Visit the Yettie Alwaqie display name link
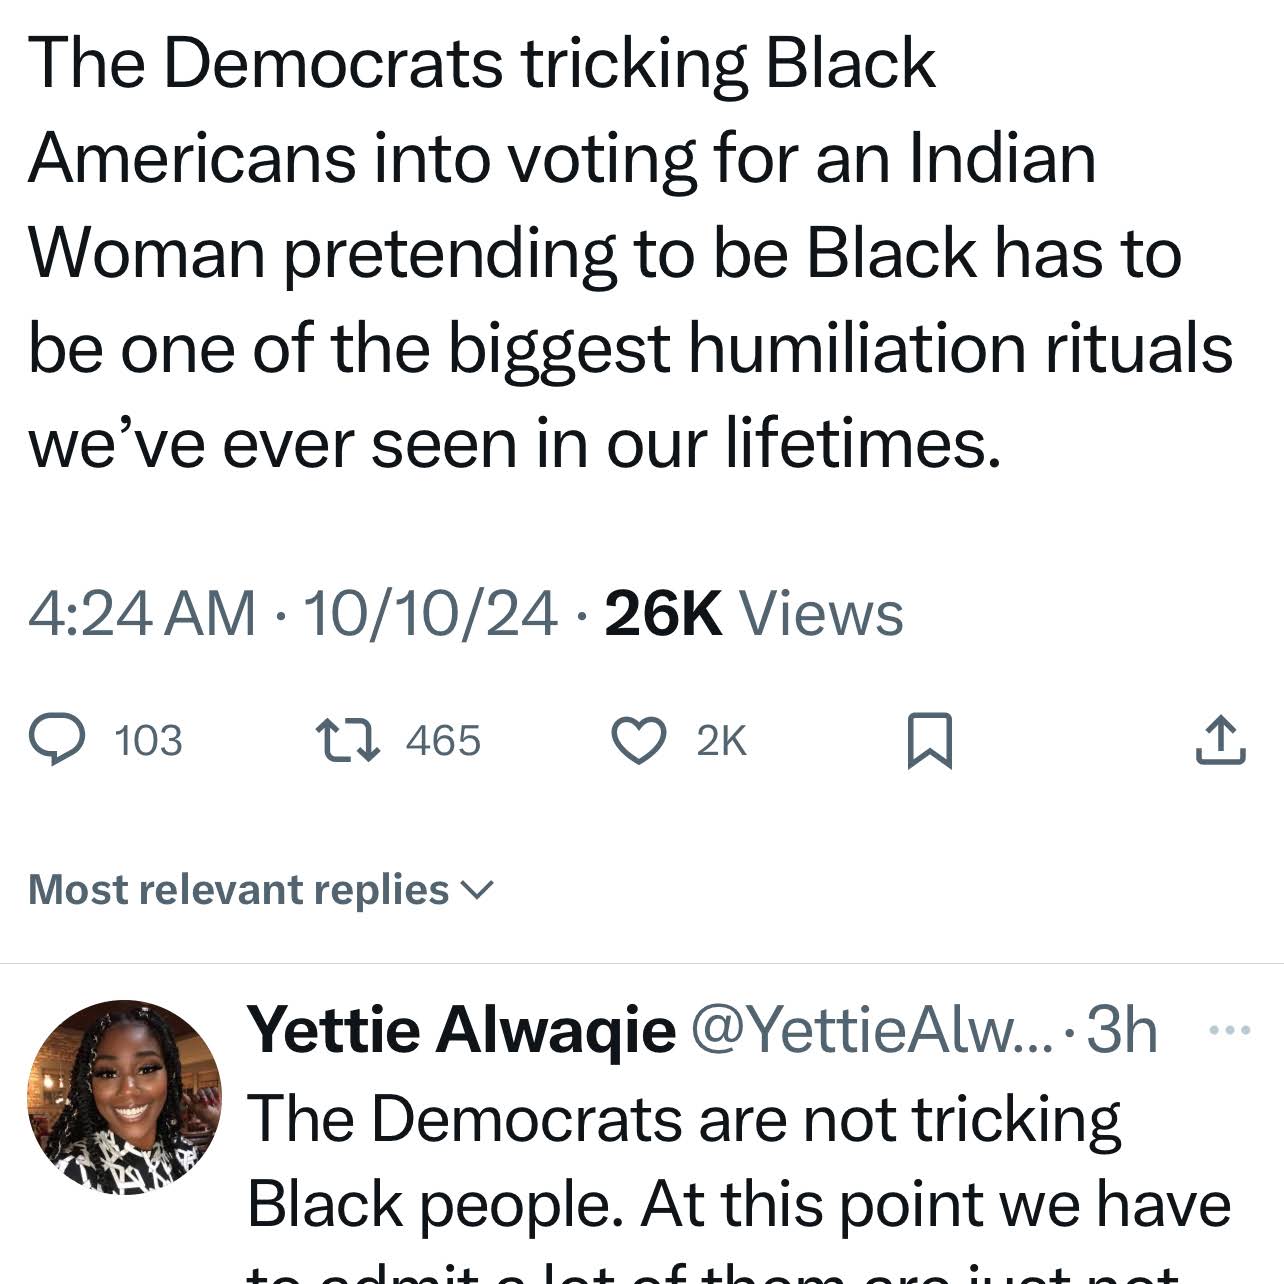The width and height of the screenshot is (1284, 1284). (x=461, y=1029)
